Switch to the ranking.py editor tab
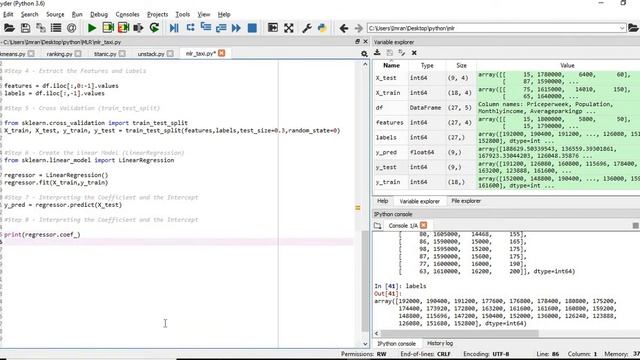This screenshot has width=640, height=360. 60,53
